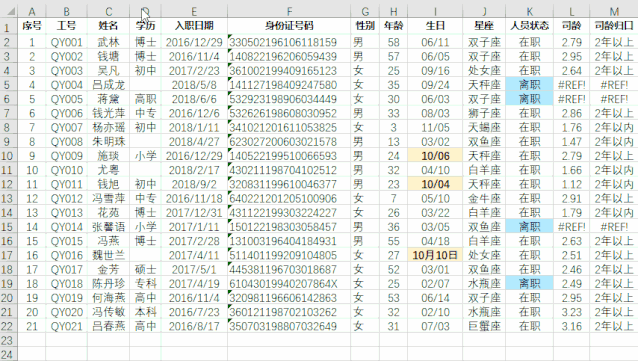This screenshot has width=638, height=361.
Task: Select highlighted birthday cell 10/04
Action: (435, 184)
